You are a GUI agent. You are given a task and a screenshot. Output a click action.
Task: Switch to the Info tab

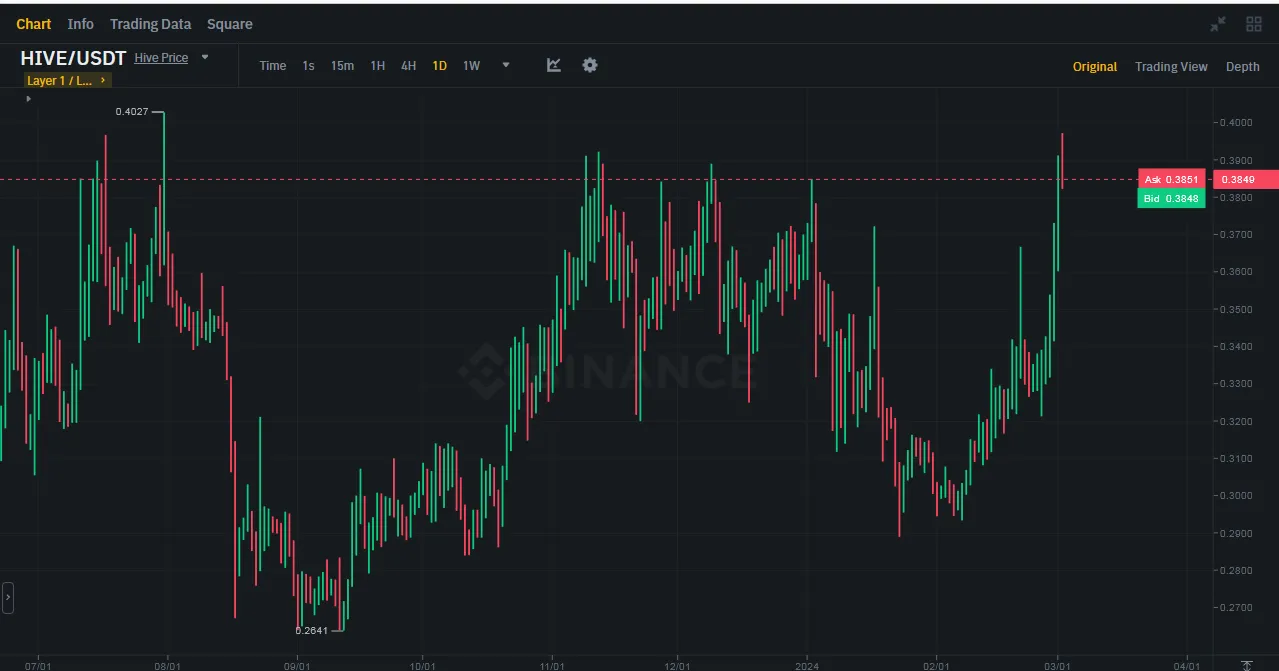[81, 24]
